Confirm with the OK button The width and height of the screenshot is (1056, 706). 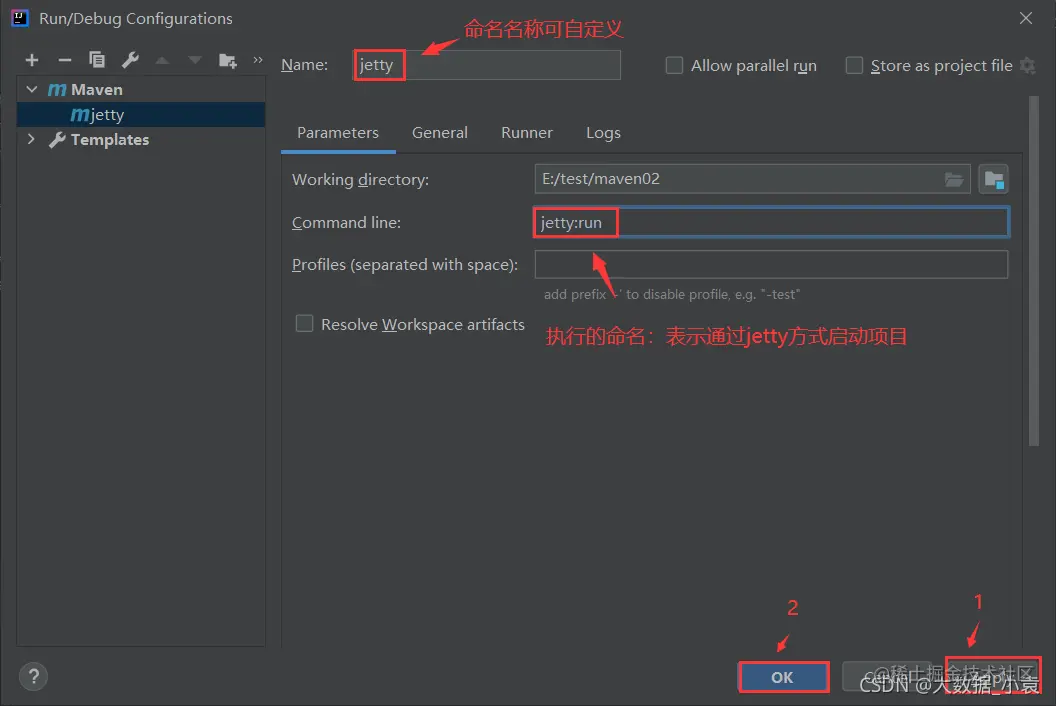[784, 677]
